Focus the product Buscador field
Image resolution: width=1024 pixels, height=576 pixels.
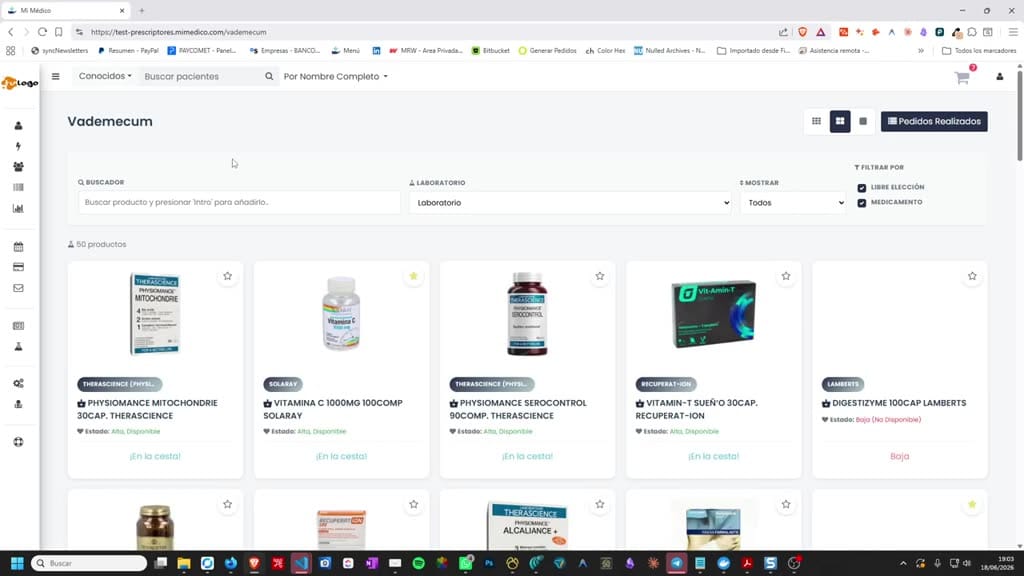239,202
